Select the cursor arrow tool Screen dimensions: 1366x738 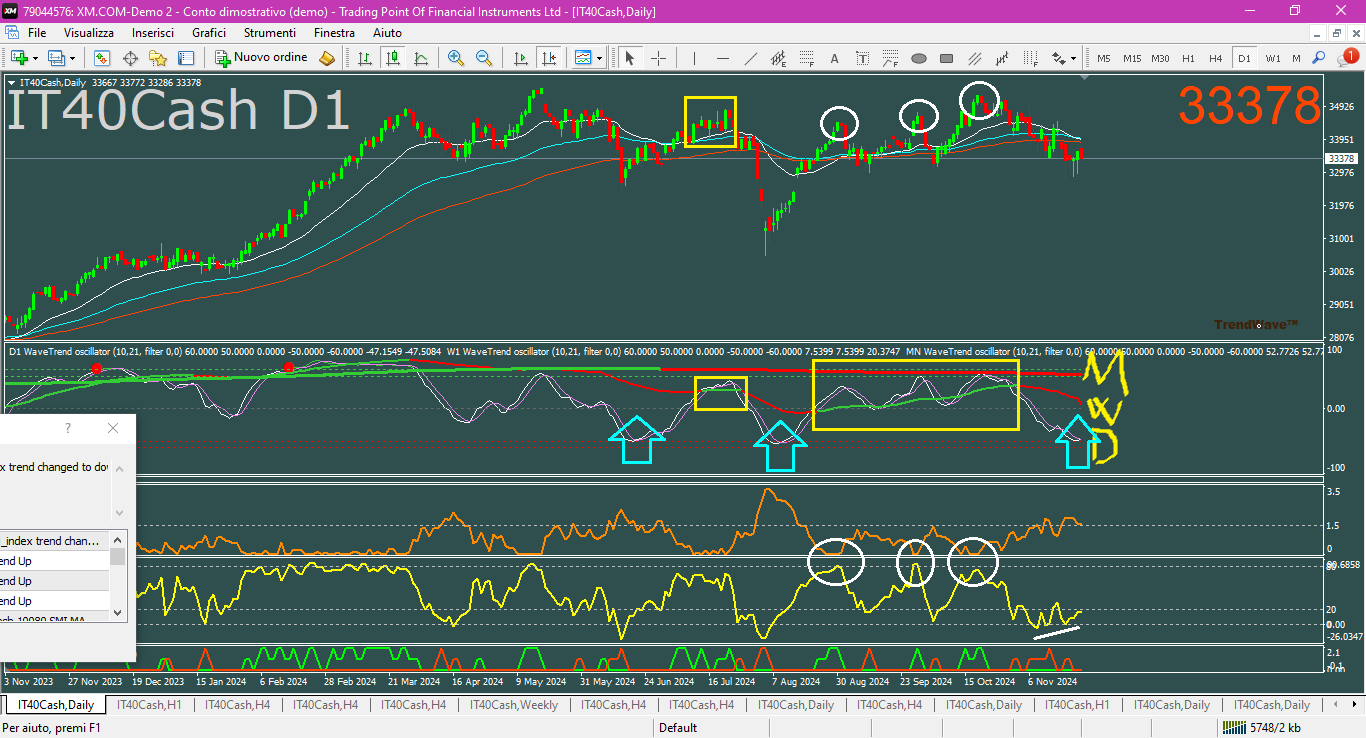point(630,58)
